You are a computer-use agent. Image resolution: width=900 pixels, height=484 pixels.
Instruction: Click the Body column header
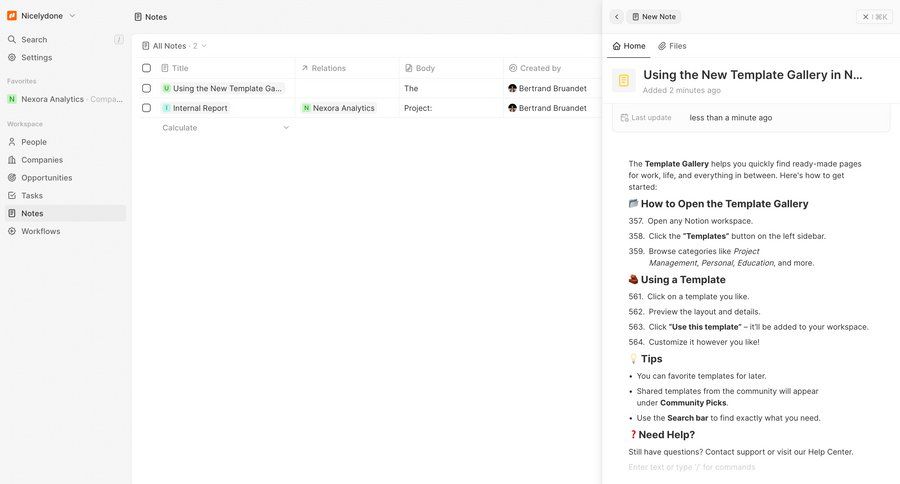pyautogui.click(x=451, y=68)
